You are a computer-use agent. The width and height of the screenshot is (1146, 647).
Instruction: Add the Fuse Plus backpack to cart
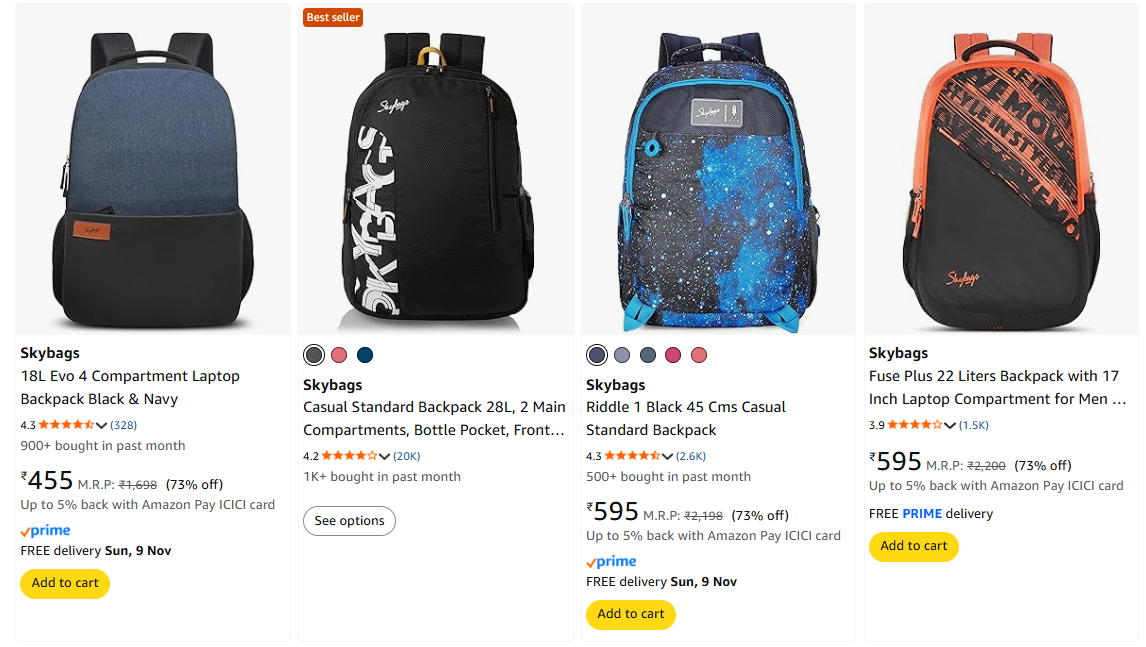coord(913,546)
